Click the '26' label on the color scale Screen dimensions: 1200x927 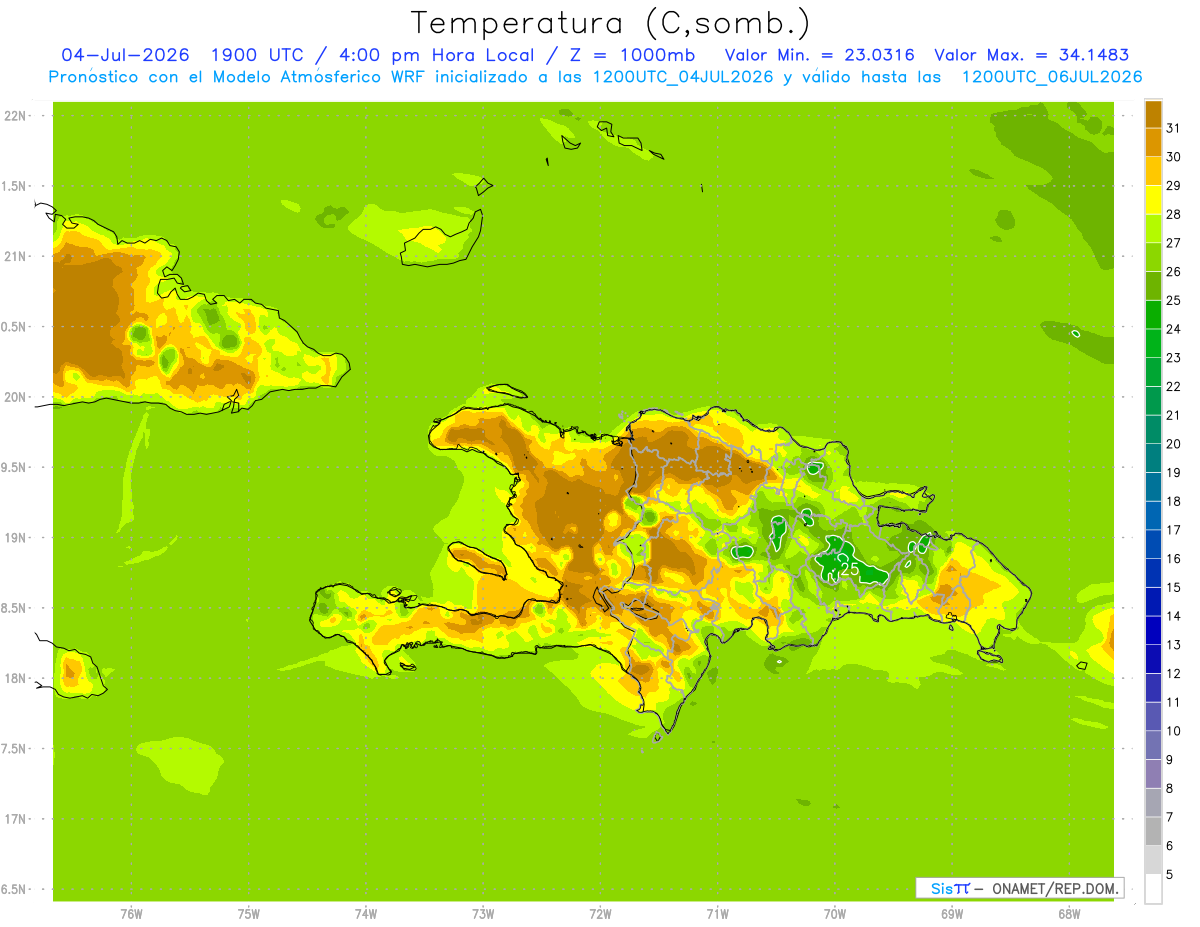(1173, 271)
